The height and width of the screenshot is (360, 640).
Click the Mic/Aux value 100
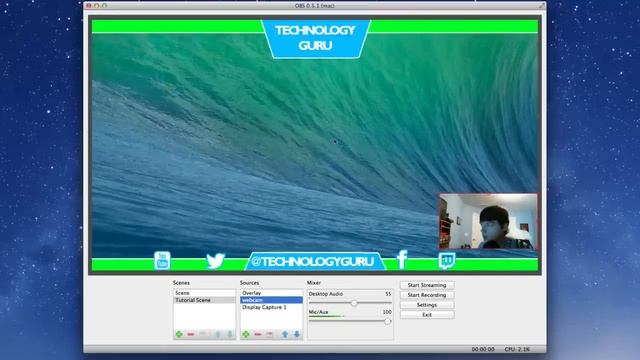[x=387, y=312]
